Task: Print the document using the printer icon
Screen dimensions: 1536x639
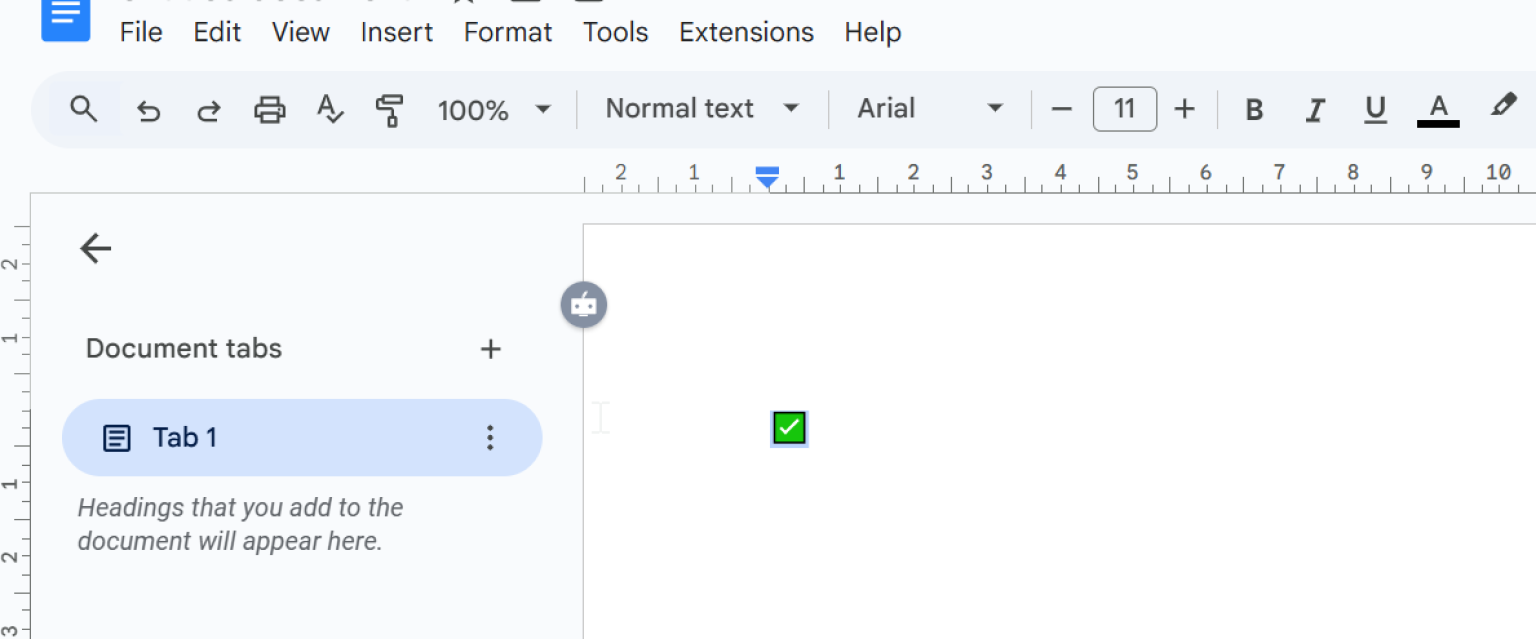Action: pos(269,109)
